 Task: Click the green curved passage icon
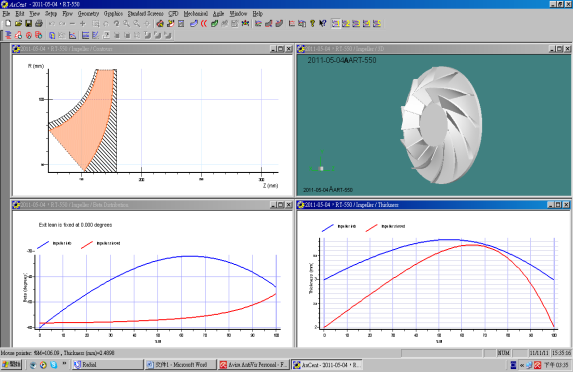point(215,24)
